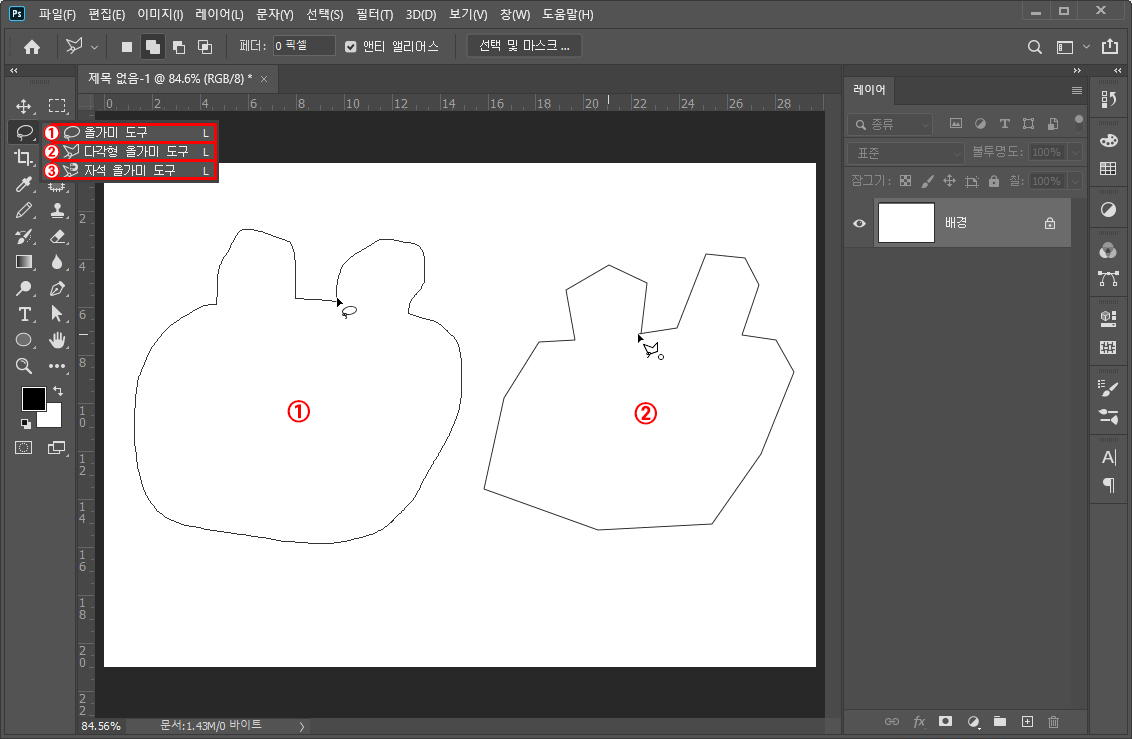1132x739 pixels.
Task: Switch to the 레이어 panel tab
Action: [869, 89]
